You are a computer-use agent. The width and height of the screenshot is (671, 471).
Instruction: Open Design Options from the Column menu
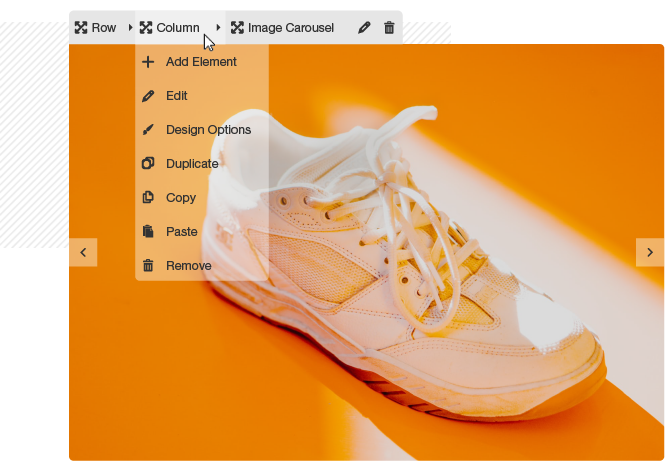point(202,130)
